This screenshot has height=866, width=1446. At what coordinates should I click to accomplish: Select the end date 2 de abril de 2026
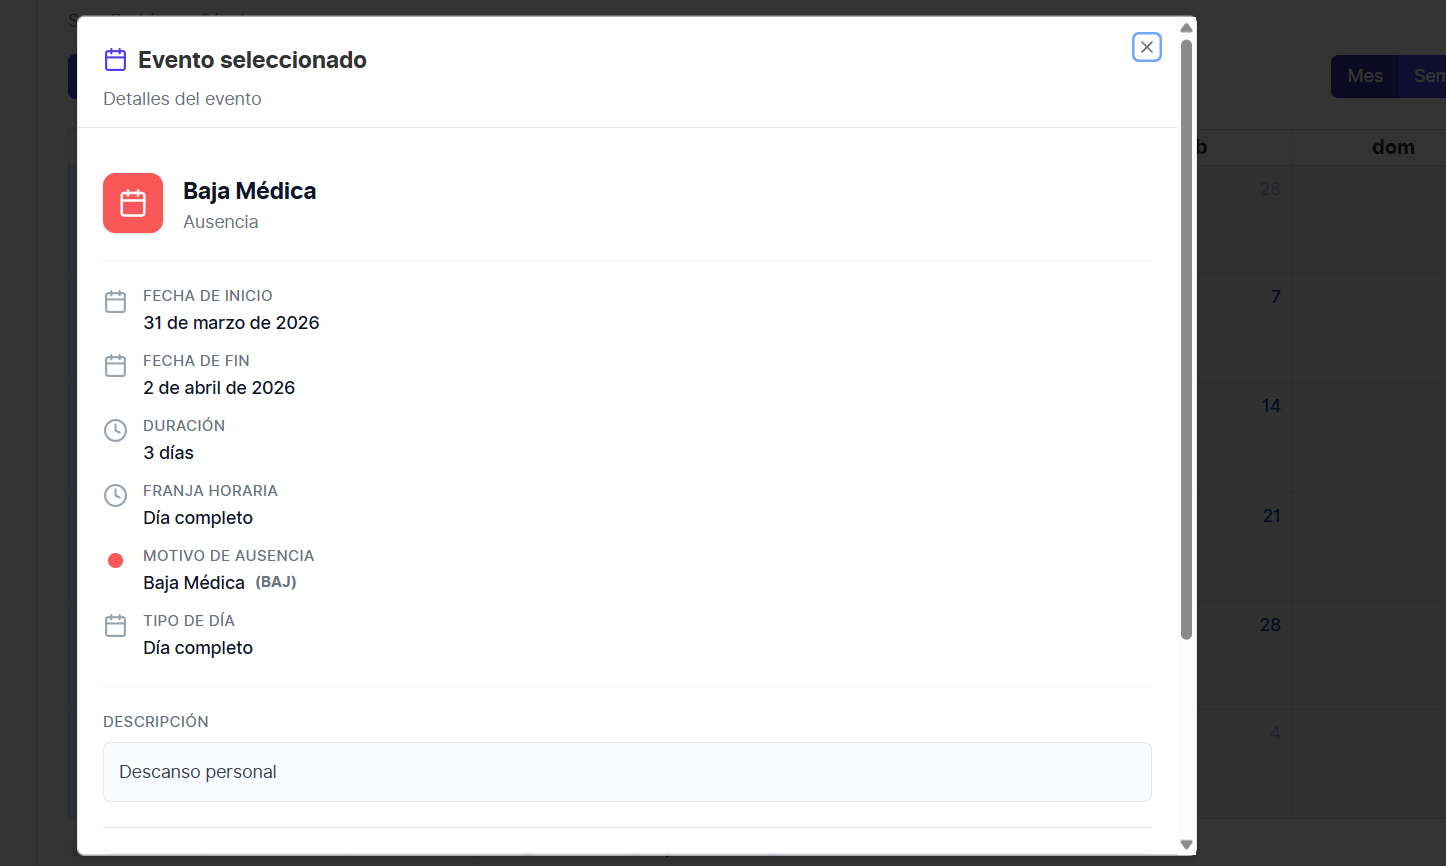coord(219,388)
